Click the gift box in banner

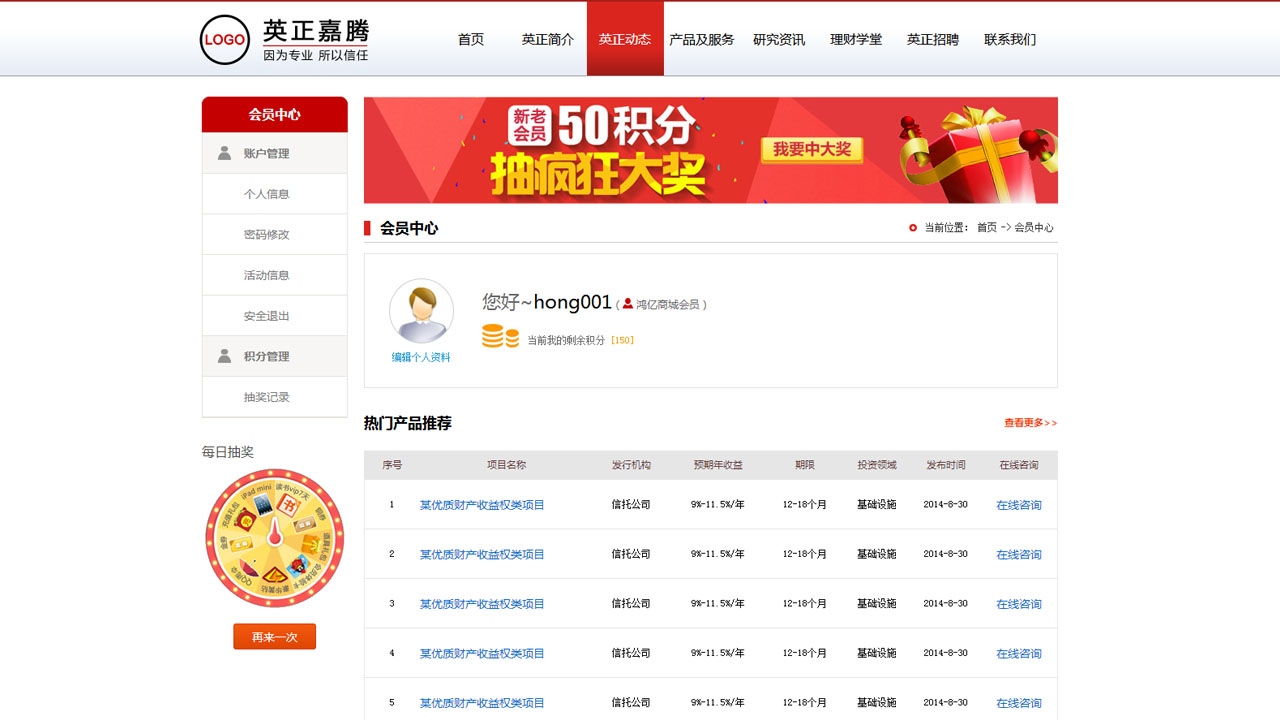pyautogui.click(x=962, y=150)
